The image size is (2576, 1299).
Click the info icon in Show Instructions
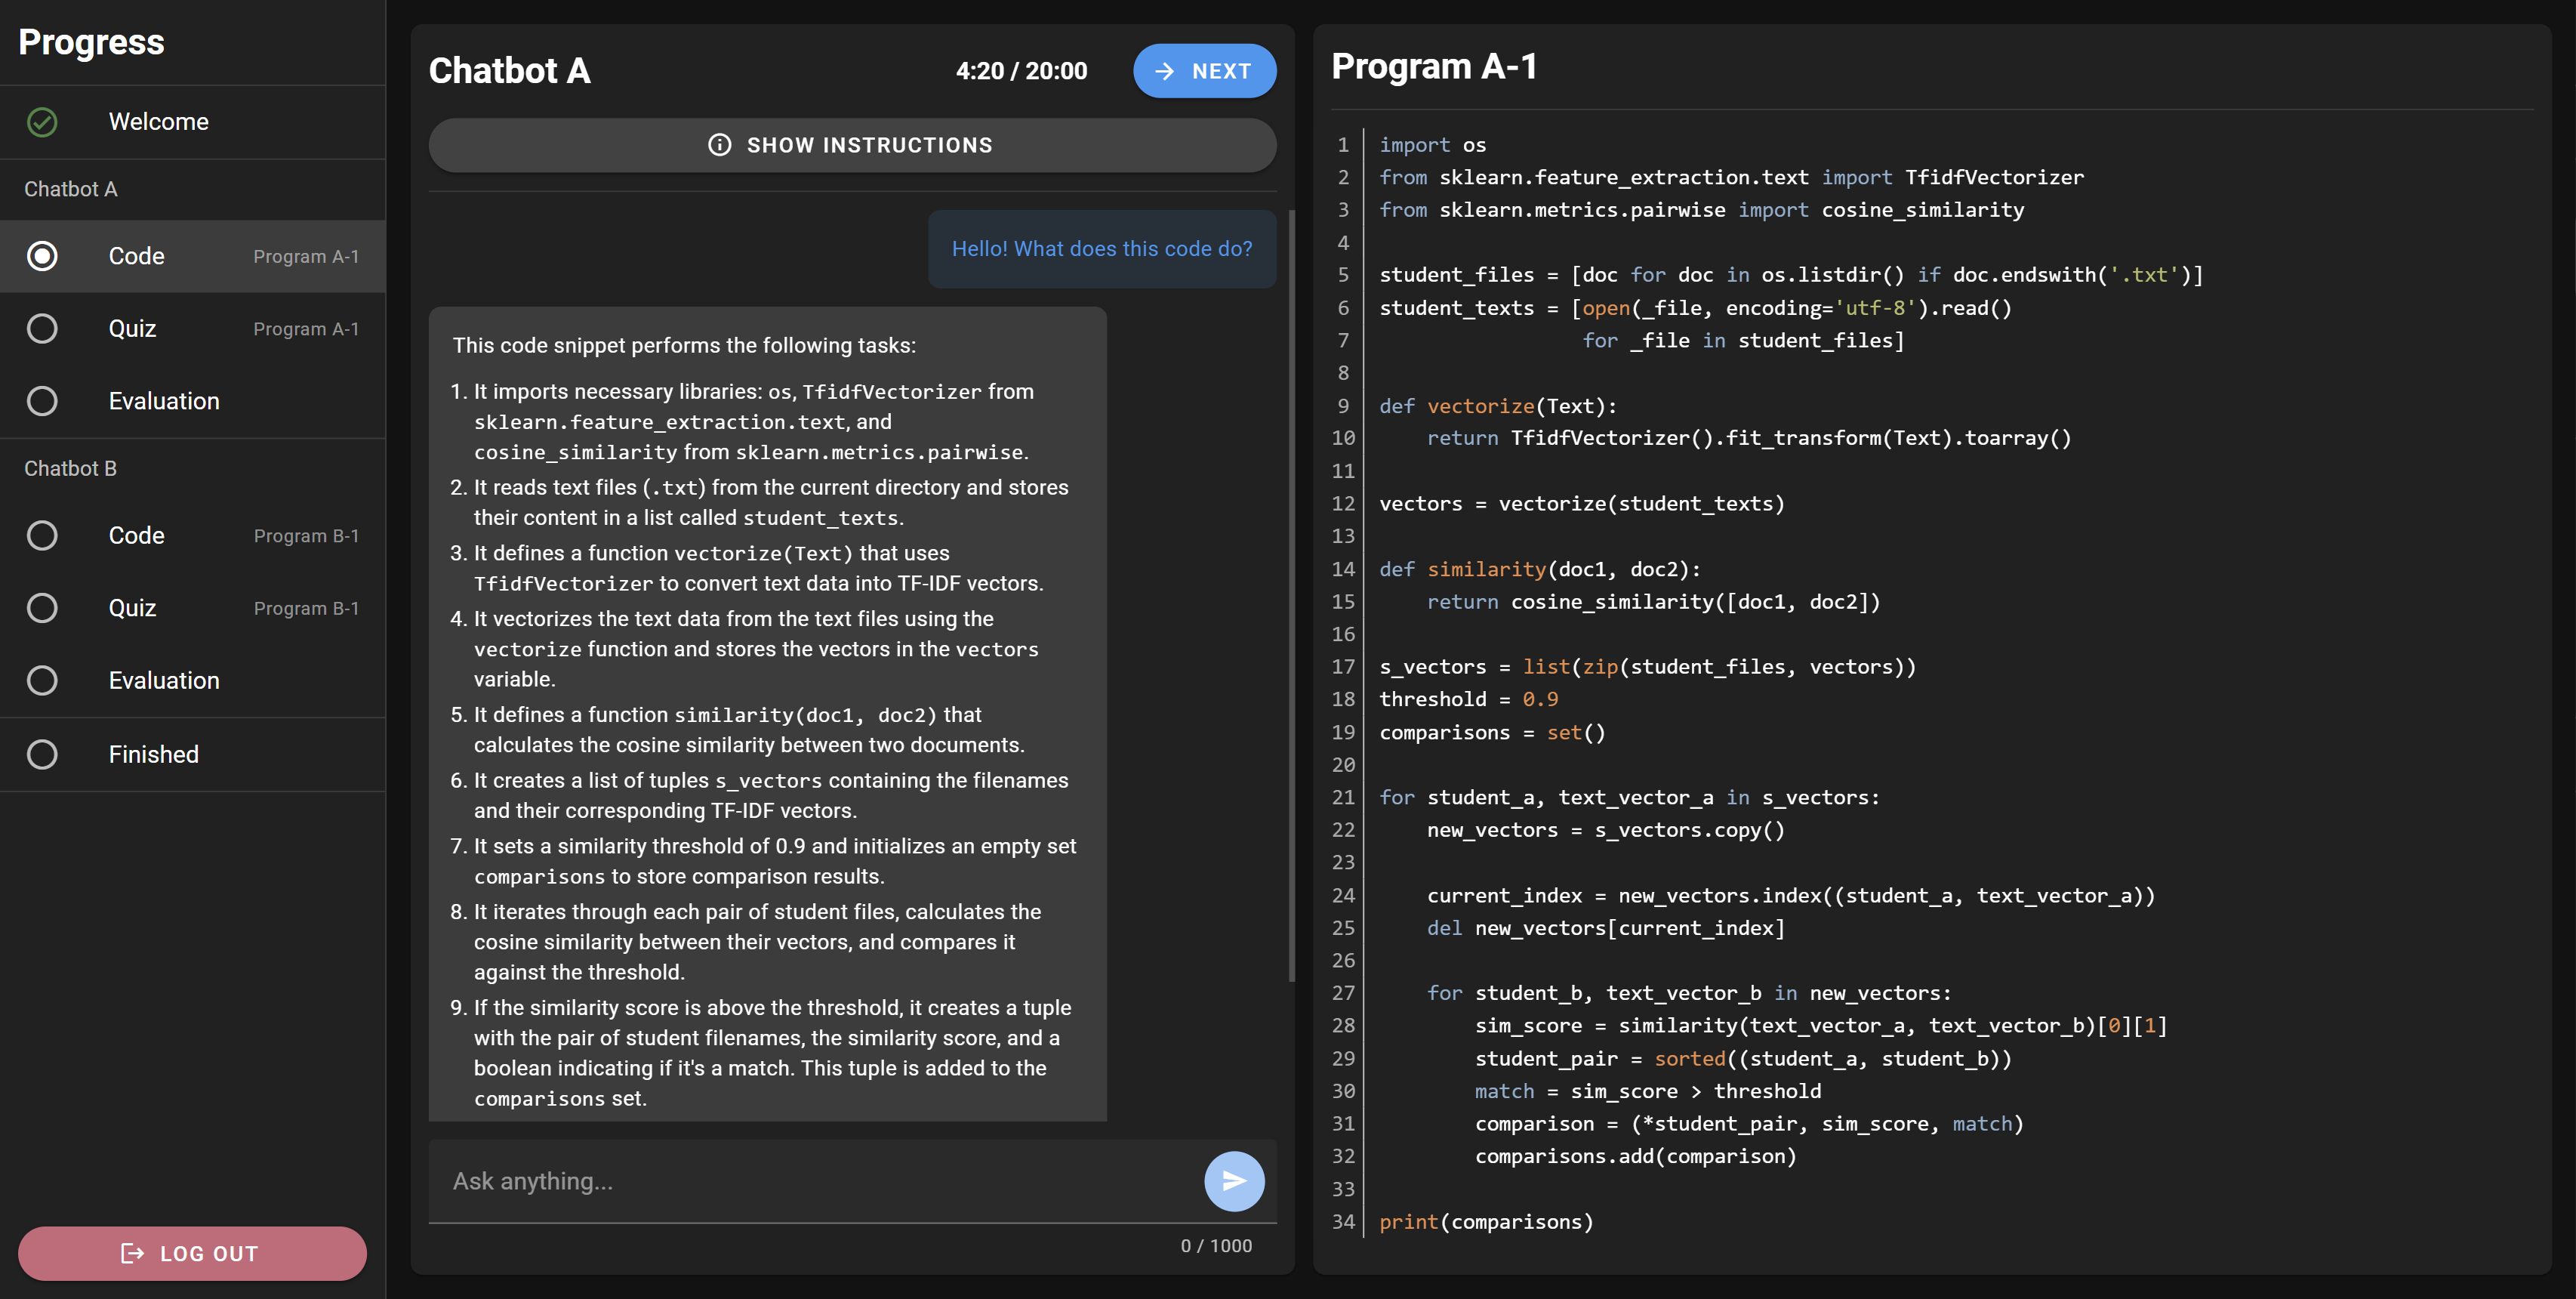tap(719, 145)
